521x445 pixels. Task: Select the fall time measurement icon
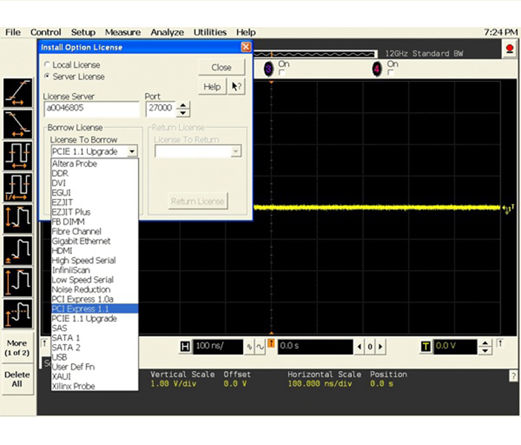pos(18,124)
